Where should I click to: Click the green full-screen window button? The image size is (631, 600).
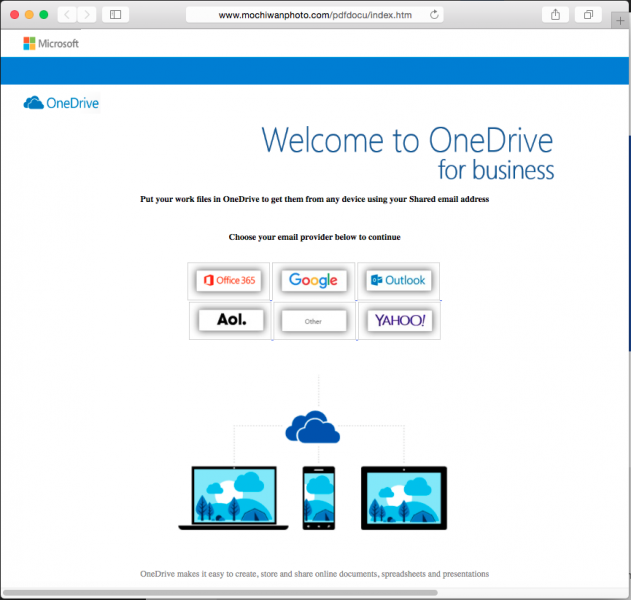pos(43,15)
